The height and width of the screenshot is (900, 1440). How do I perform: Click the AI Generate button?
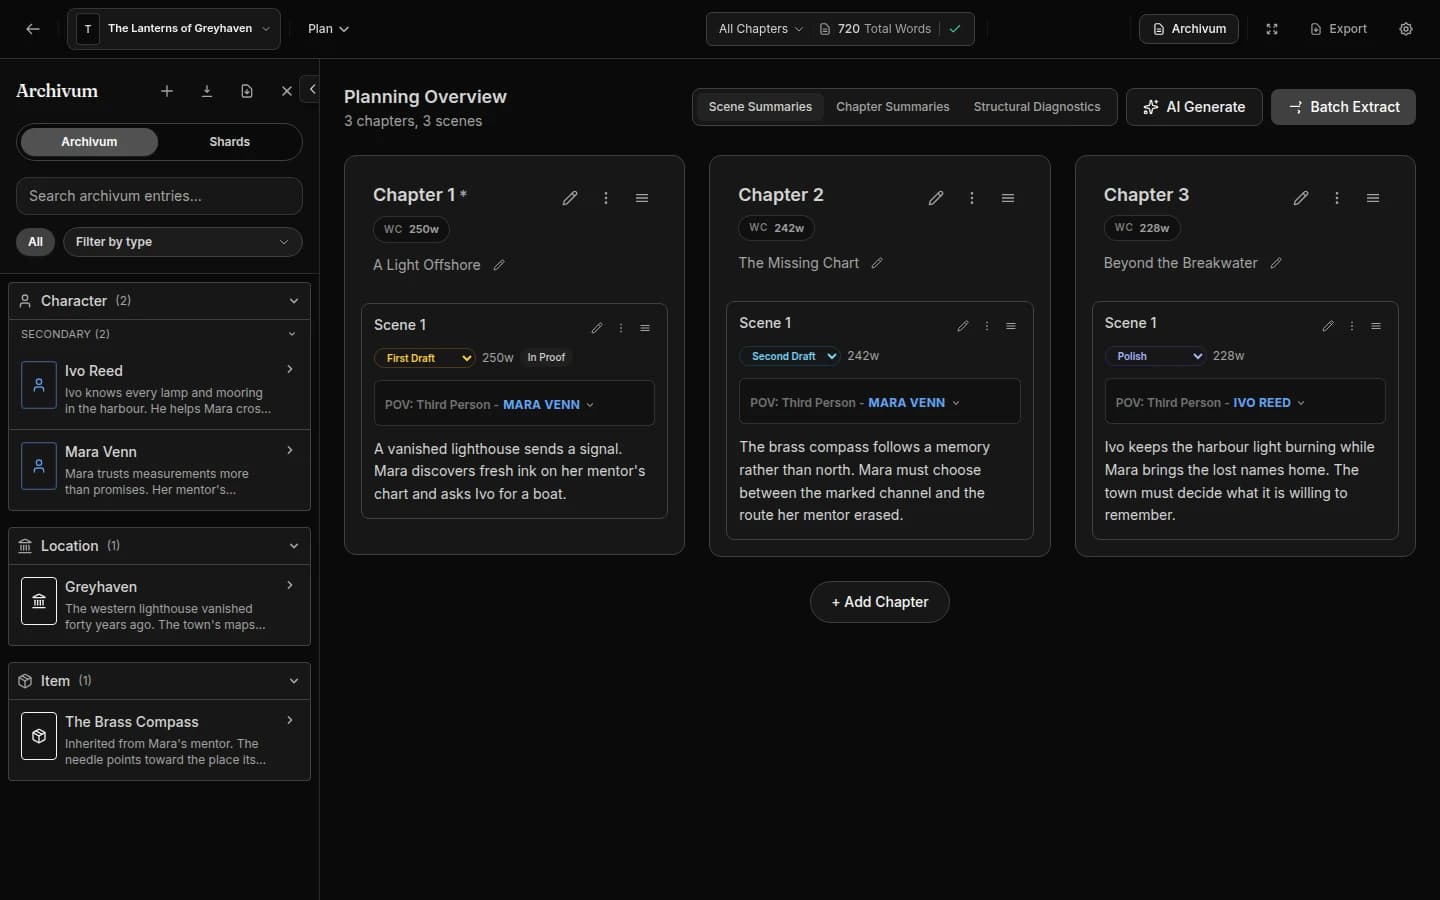[1194, 107]
